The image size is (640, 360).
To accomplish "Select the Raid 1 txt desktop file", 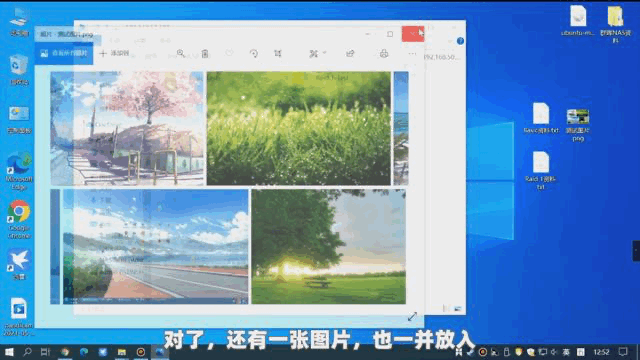I will click(540, 171).
